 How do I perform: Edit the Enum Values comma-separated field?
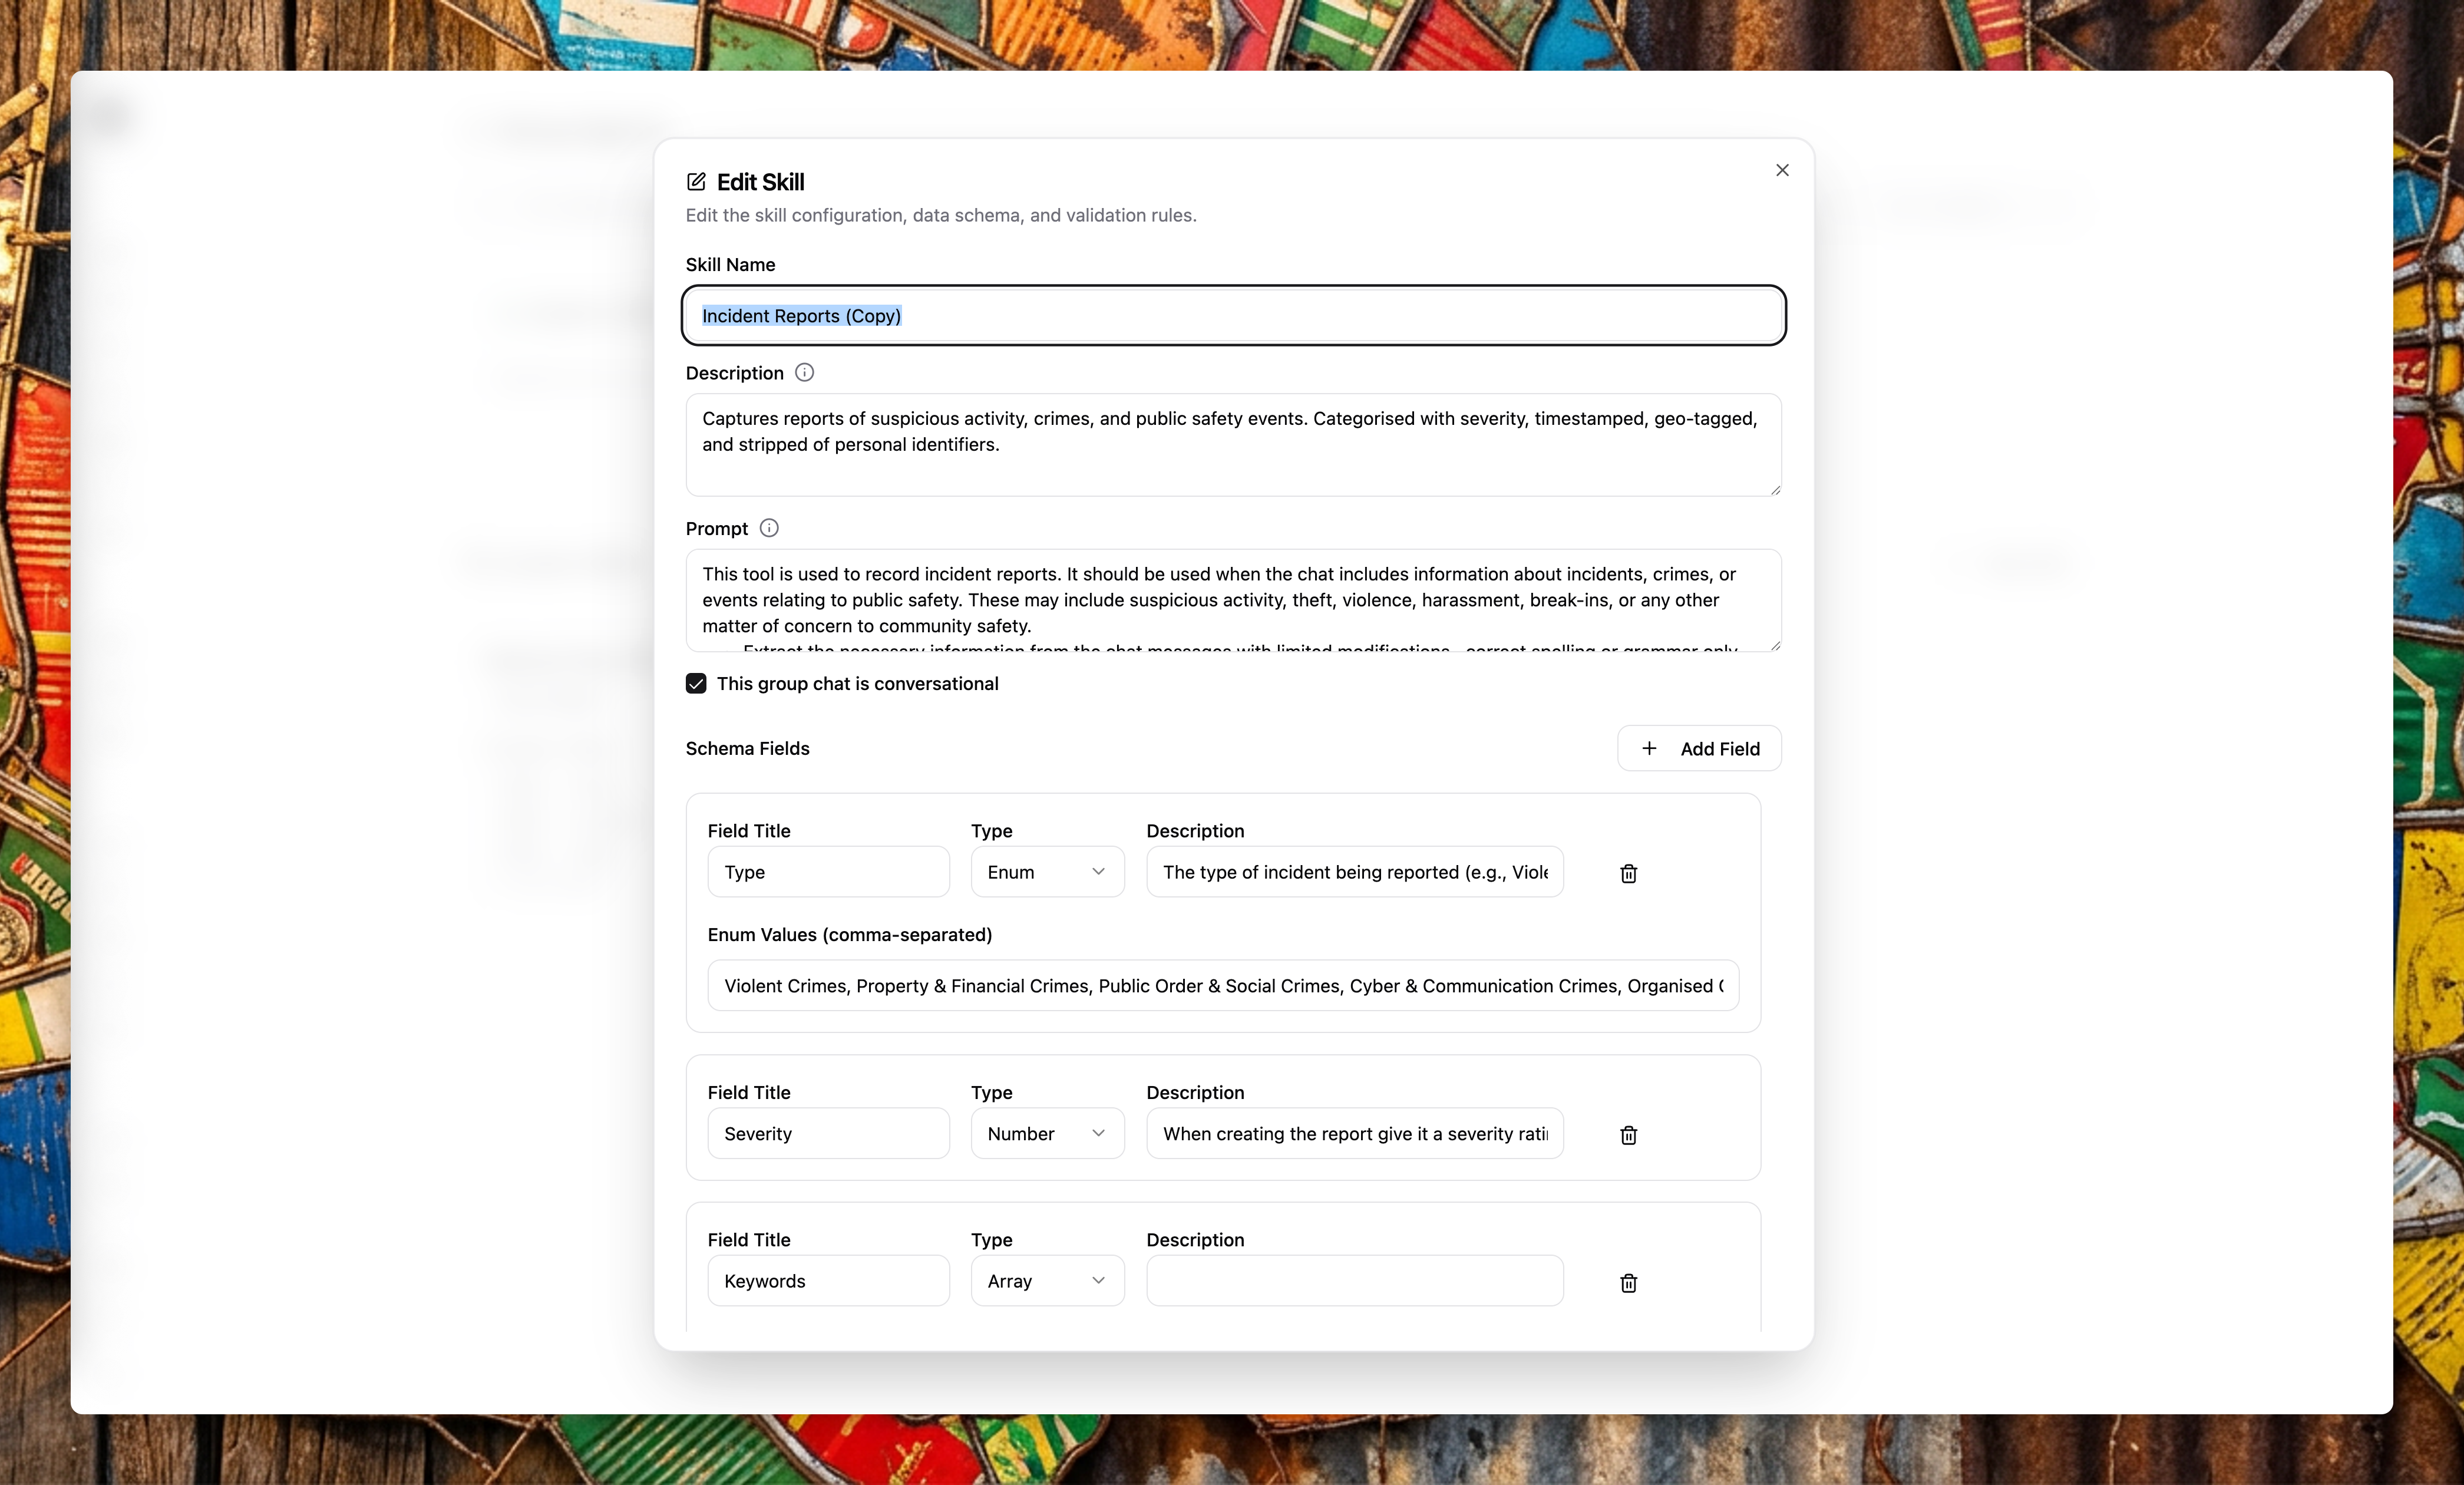pos(1222,986)
